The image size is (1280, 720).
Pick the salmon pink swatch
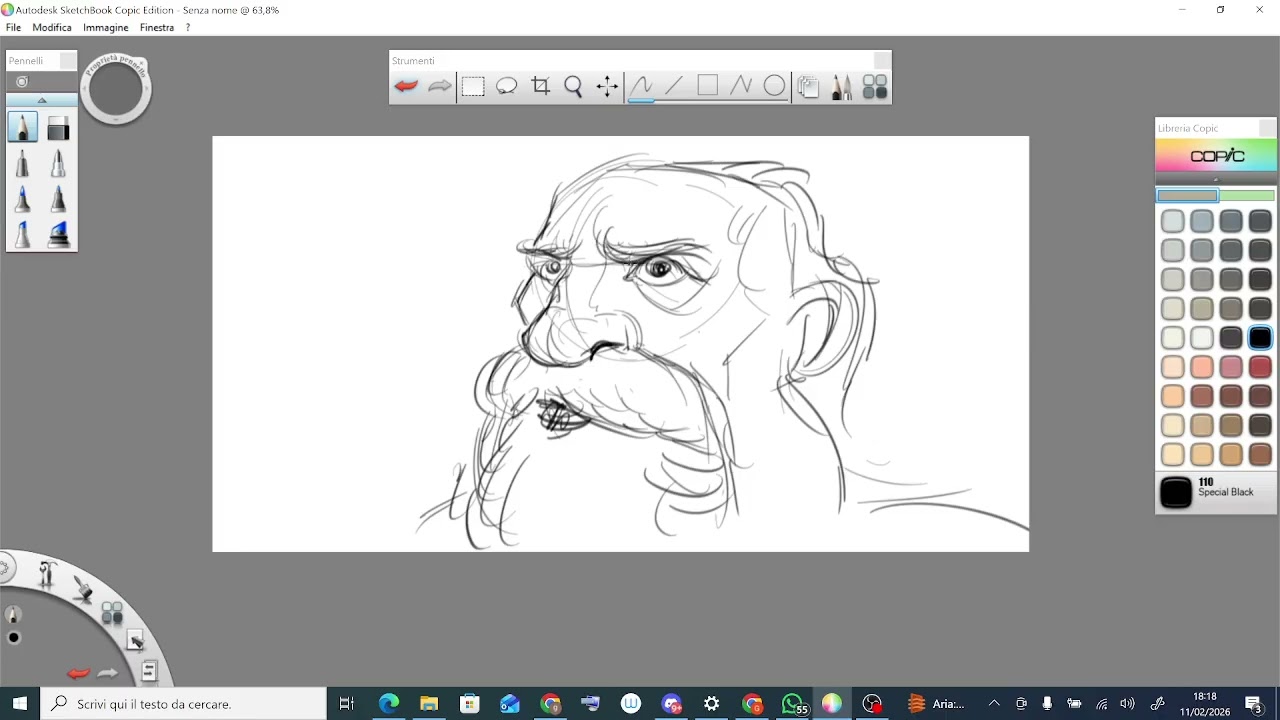(x=1202, y=367)
